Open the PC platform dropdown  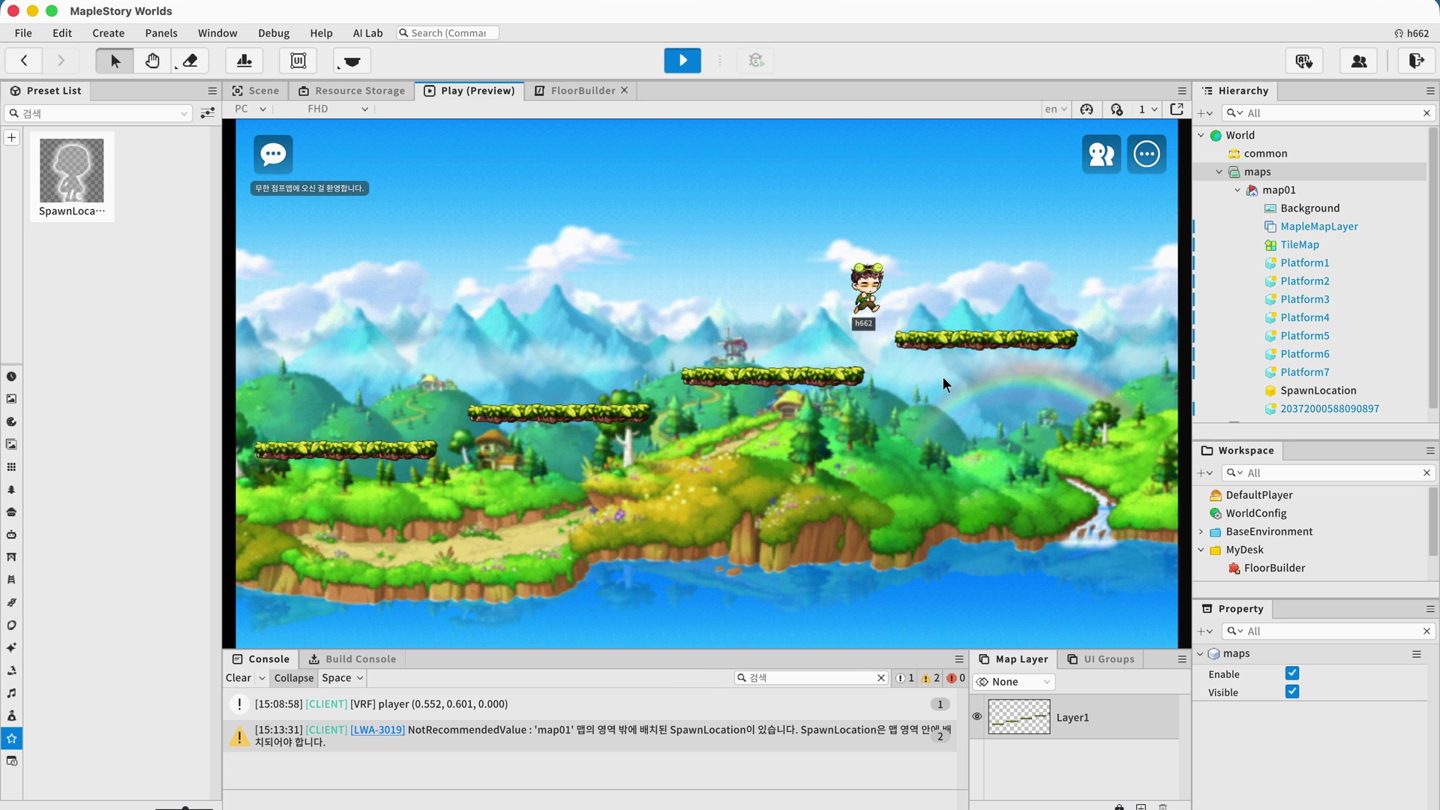point(250,109)
